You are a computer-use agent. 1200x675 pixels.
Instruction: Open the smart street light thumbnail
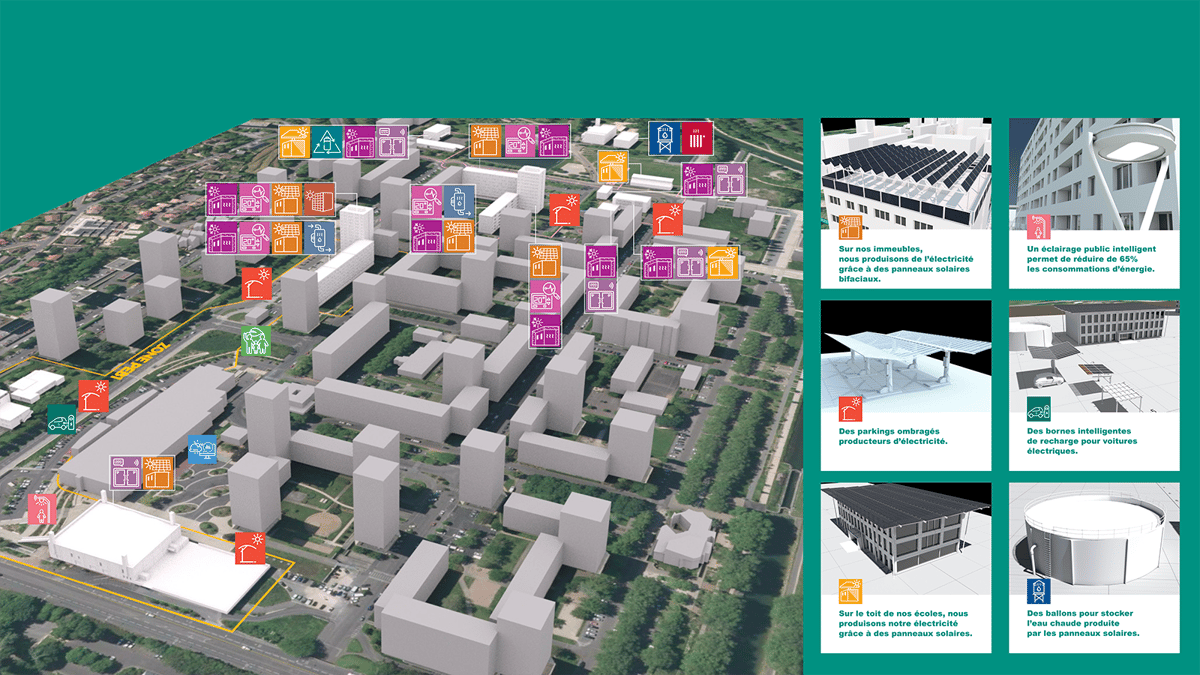click(1094, 175)
